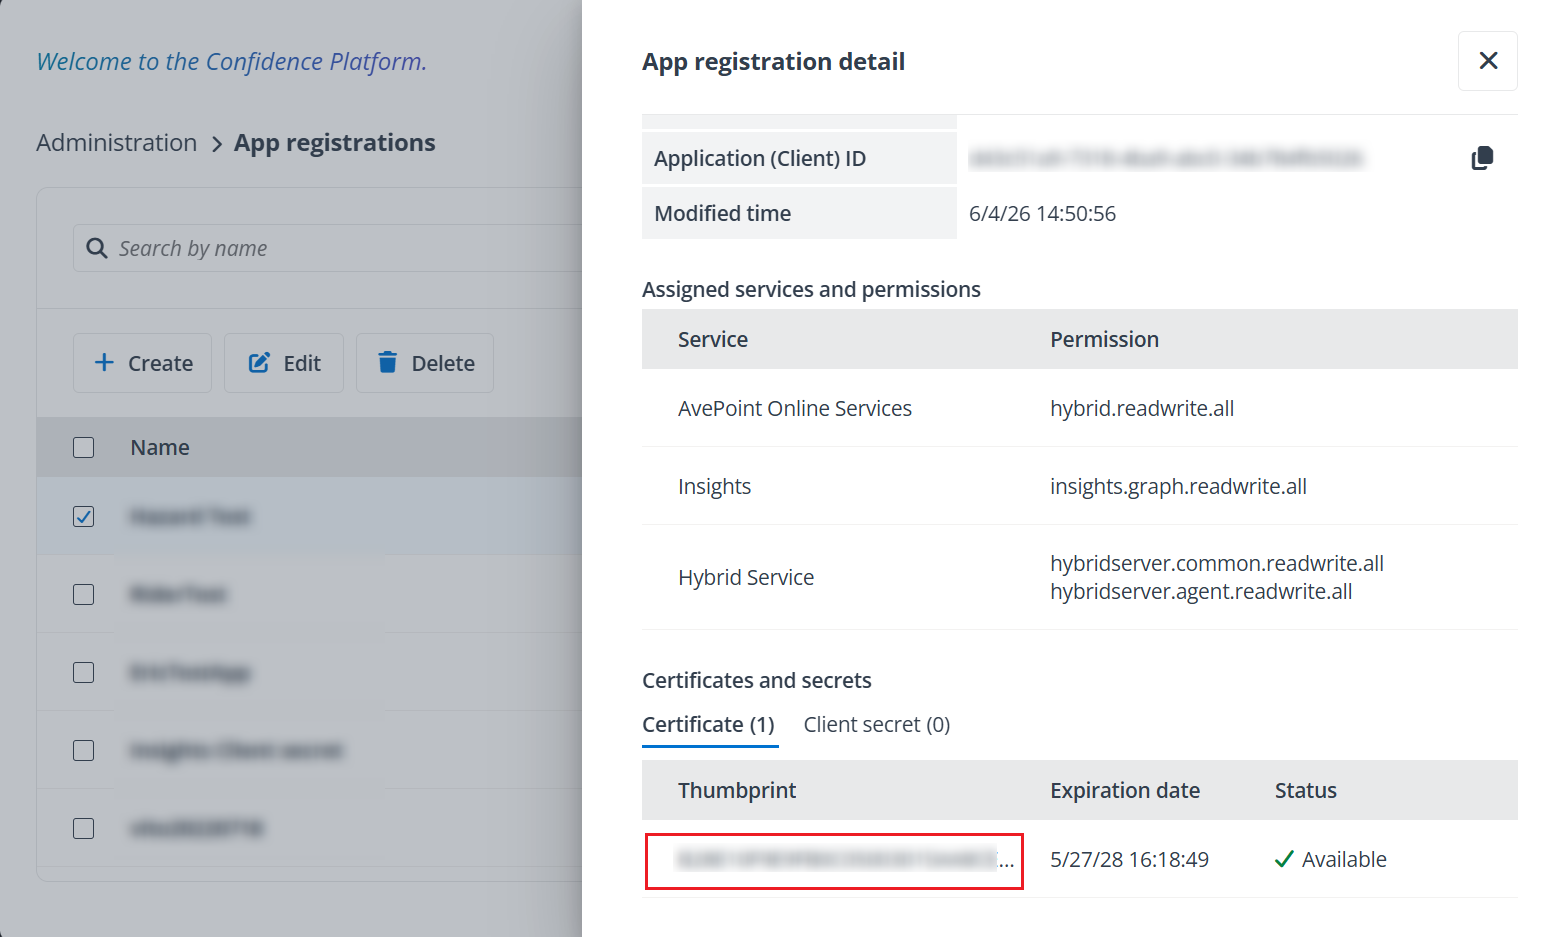
Task: Click the Delete button
Action: click(x=425, y=363)
